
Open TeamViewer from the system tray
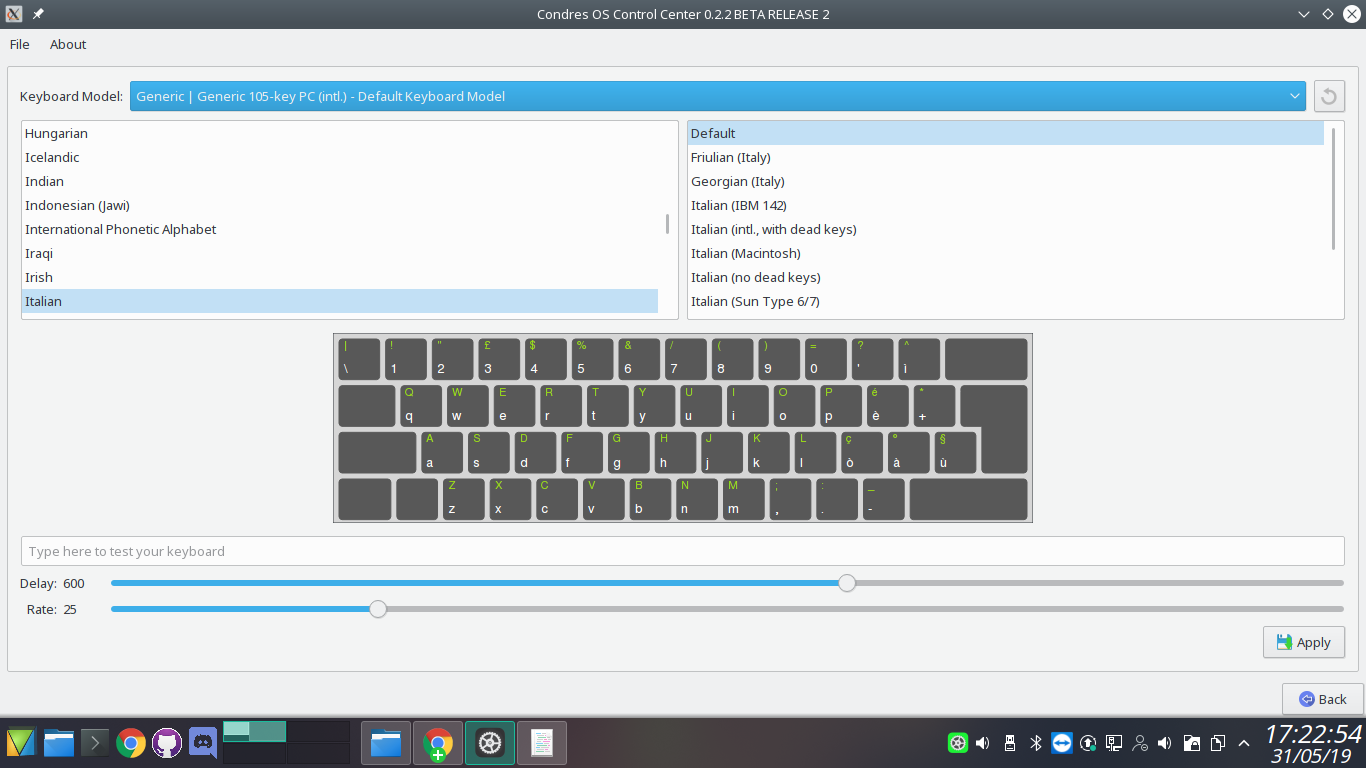[1062, 743]
